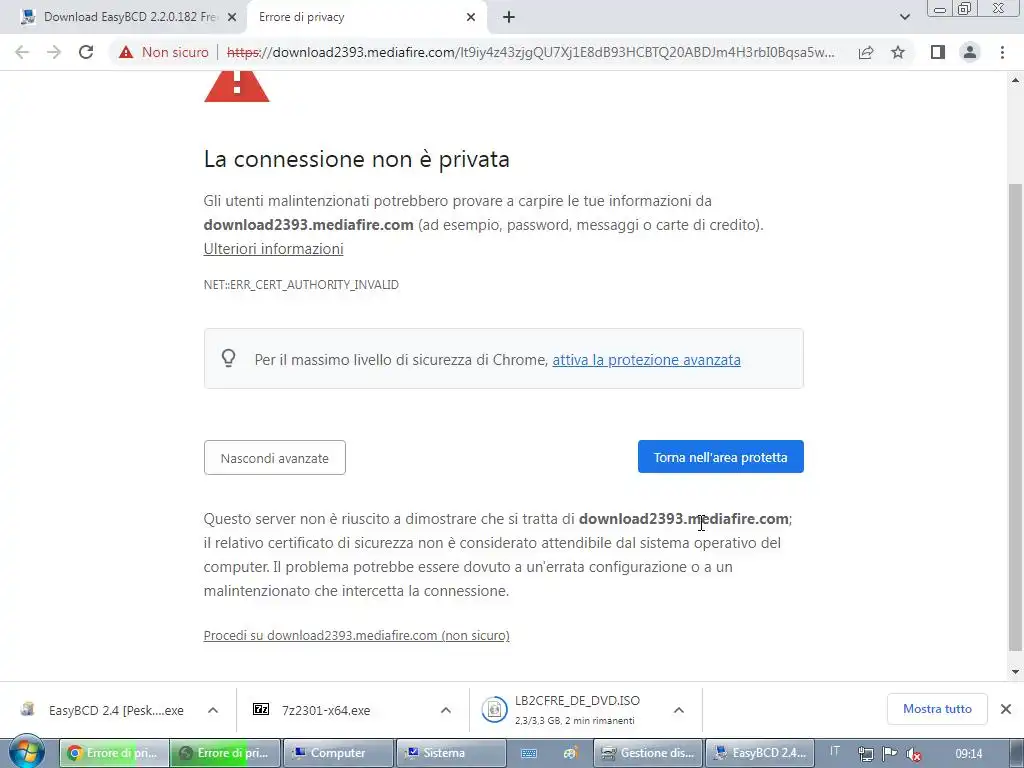Open 'Ulteriori informazioni' link

[x=273, y=249]
